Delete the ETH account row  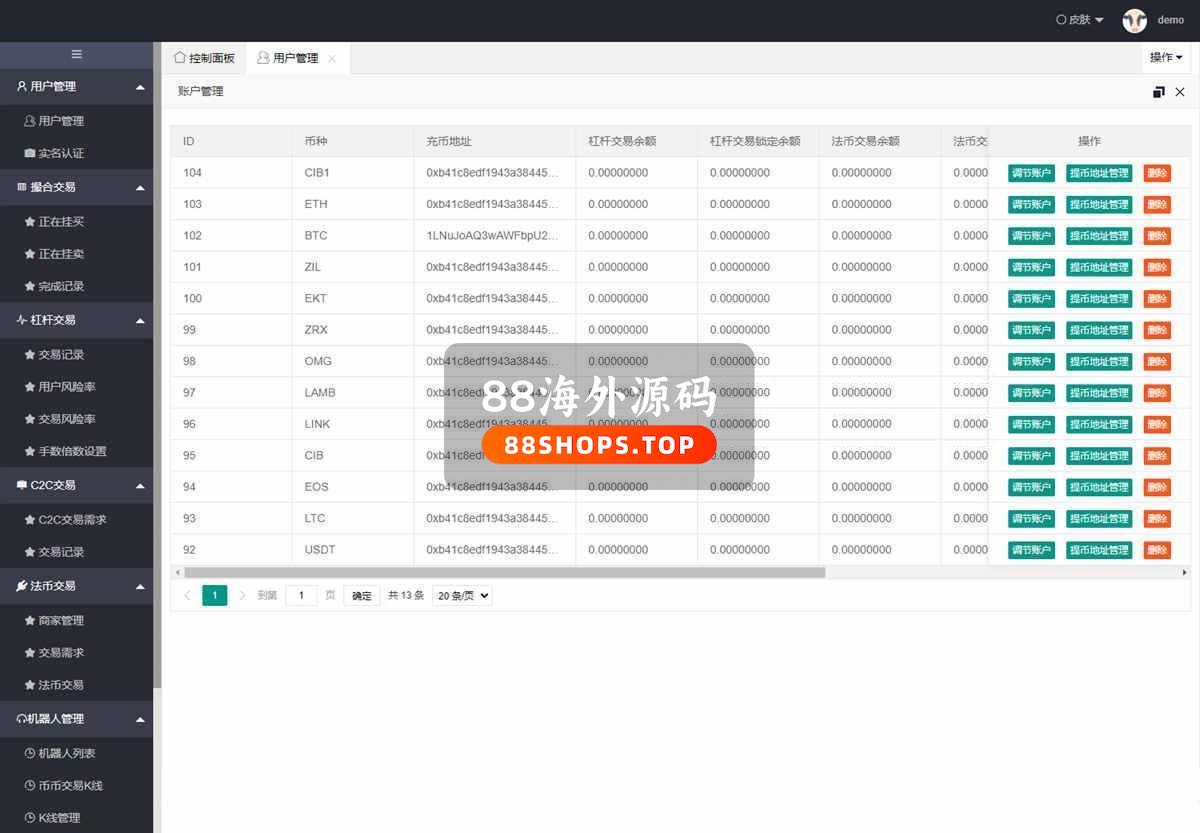(x=1157, y=204)
